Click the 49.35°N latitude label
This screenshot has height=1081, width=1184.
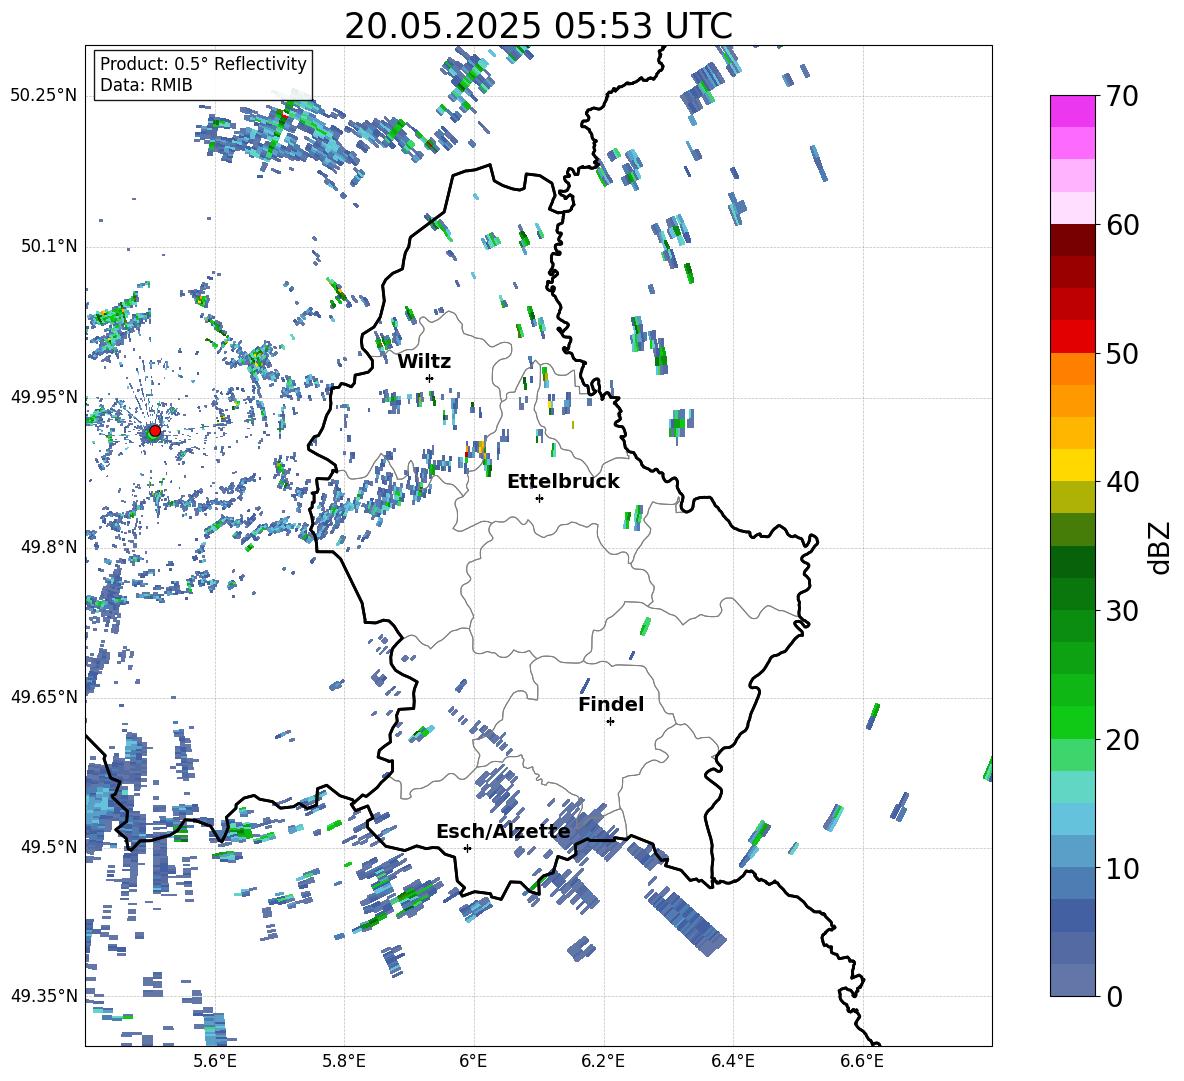44,996
